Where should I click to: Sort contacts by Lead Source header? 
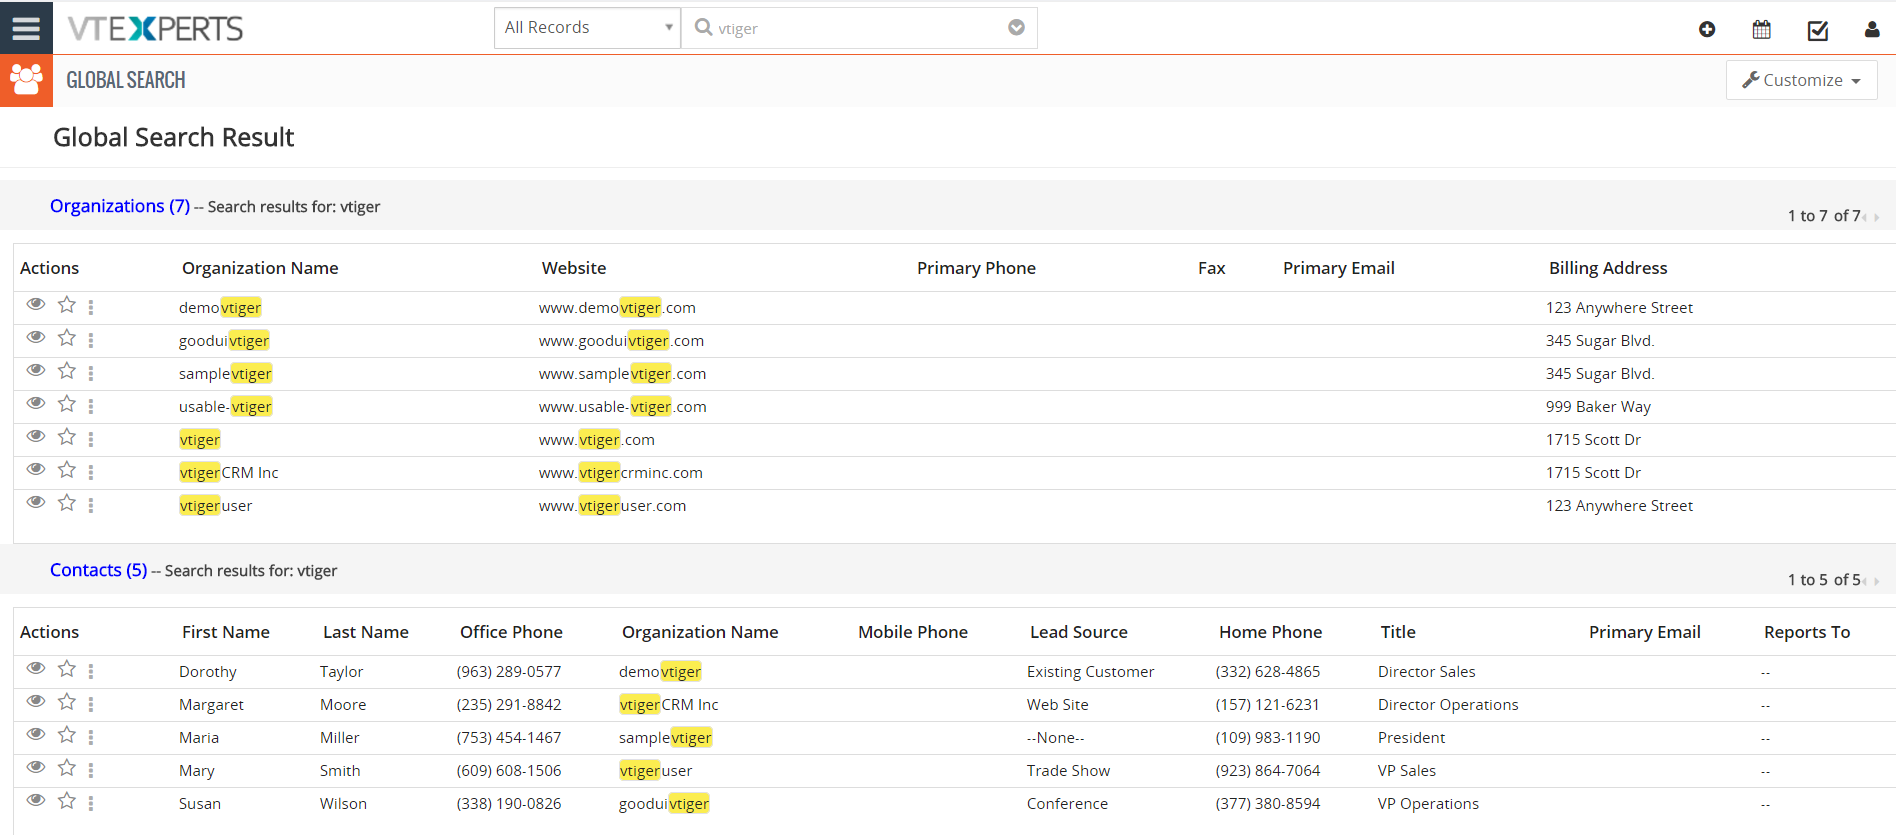[1079, 632]
